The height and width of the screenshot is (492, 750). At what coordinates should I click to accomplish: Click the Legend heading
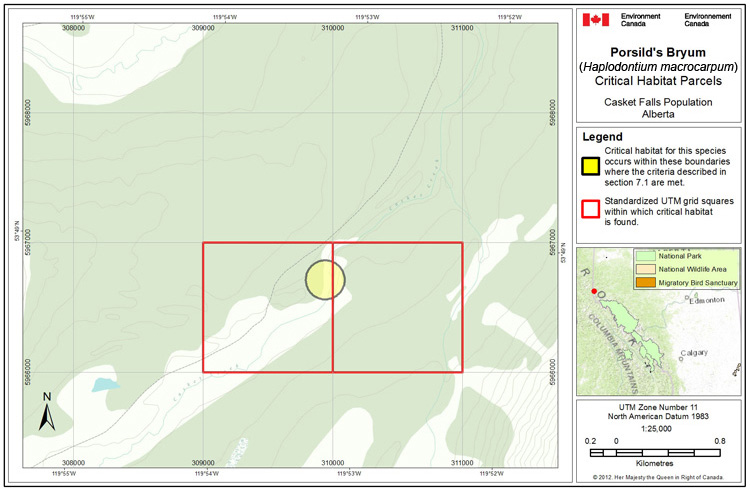click(x=602, y=137)
